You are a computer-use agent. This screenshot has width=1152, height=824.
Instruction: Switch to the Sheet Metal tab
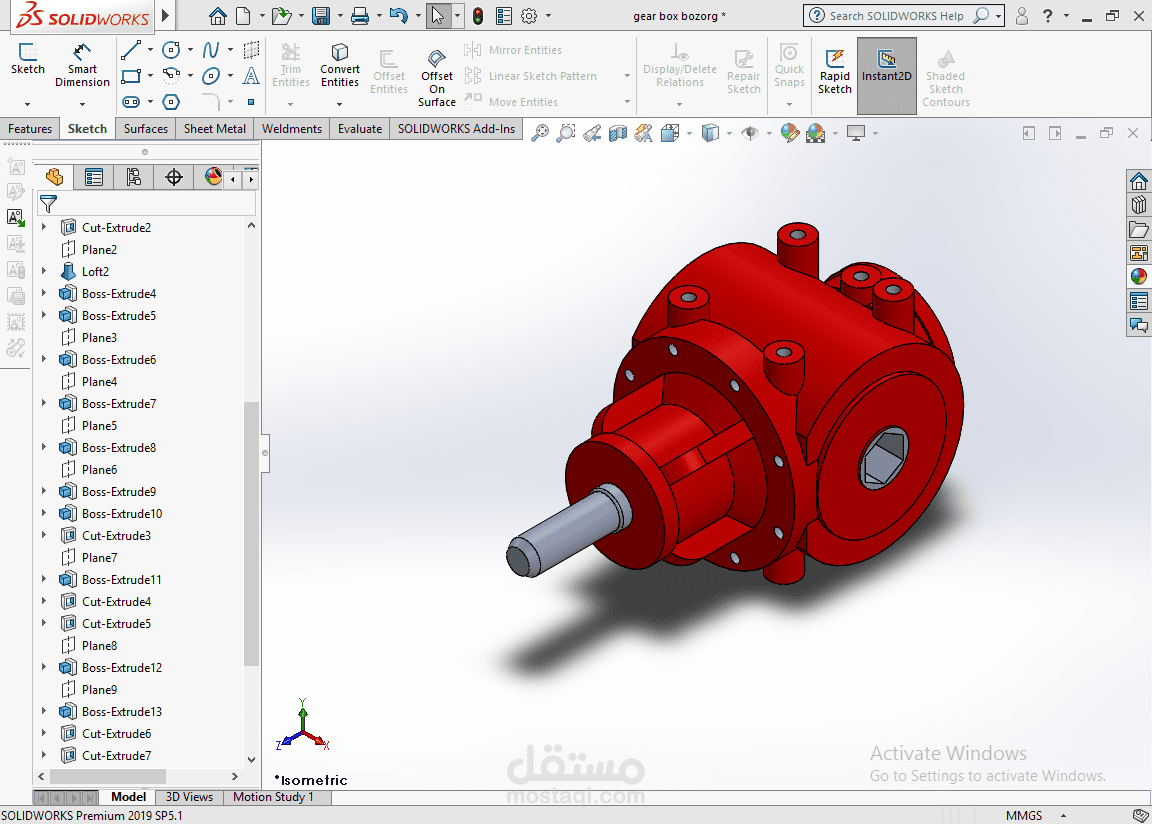tap(215, 129)
